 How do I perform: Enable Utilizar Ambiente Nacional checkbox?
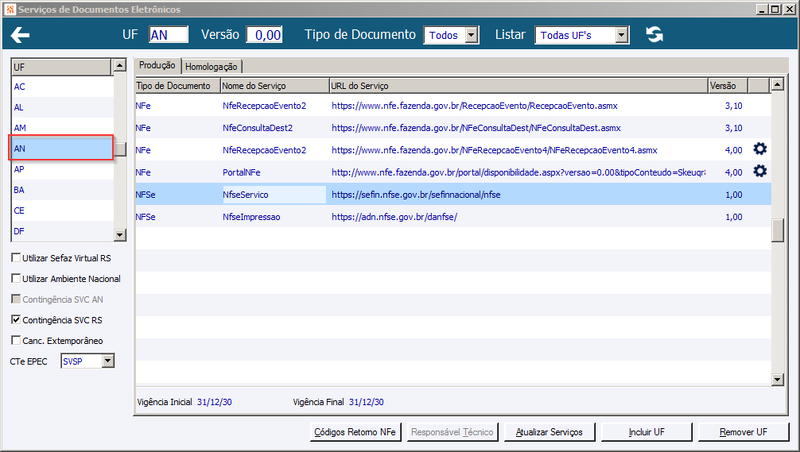click(x=16, y=278)
